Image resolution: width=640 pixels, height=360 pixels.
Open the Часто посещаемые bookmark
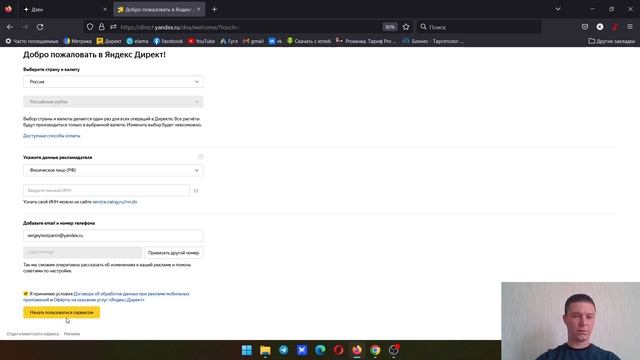(x=32, y=41)
